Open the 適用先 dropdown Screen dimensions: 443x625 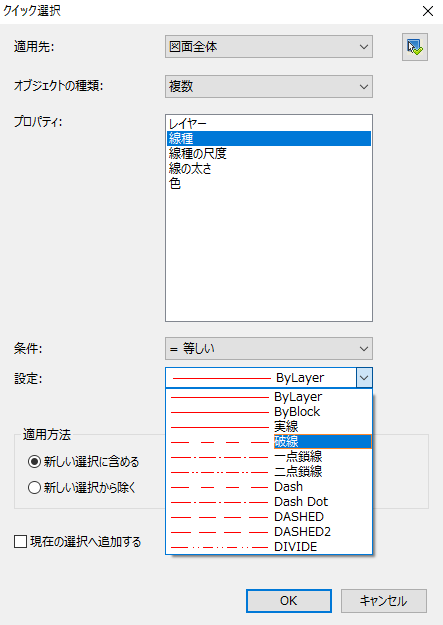pos(269,47)
